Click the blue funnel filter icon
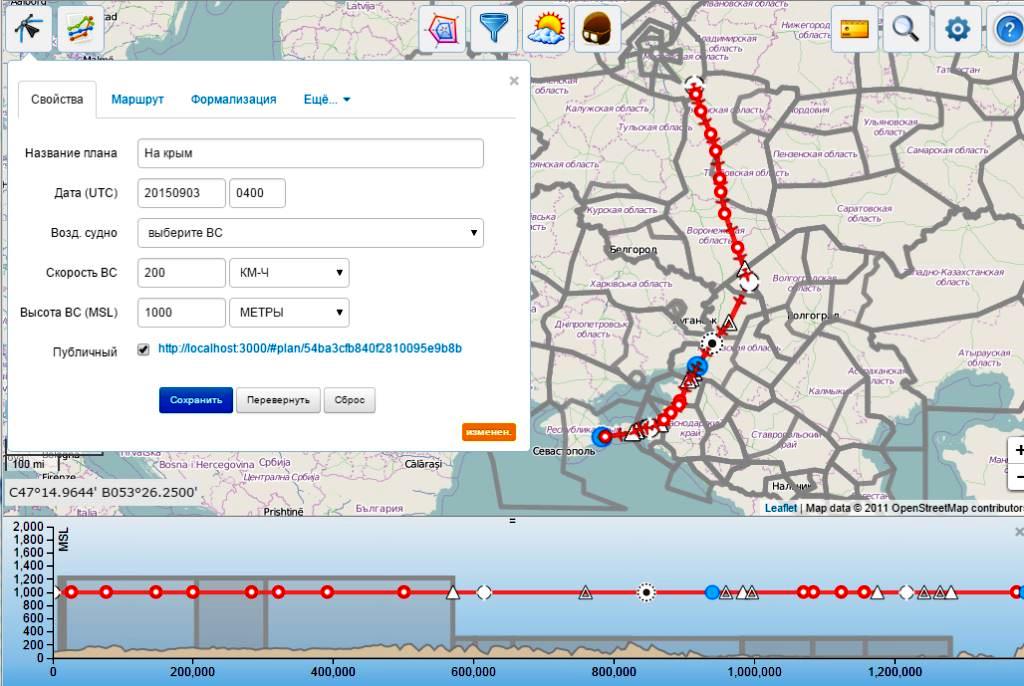1024x686 pixels. tap(496, 29)
